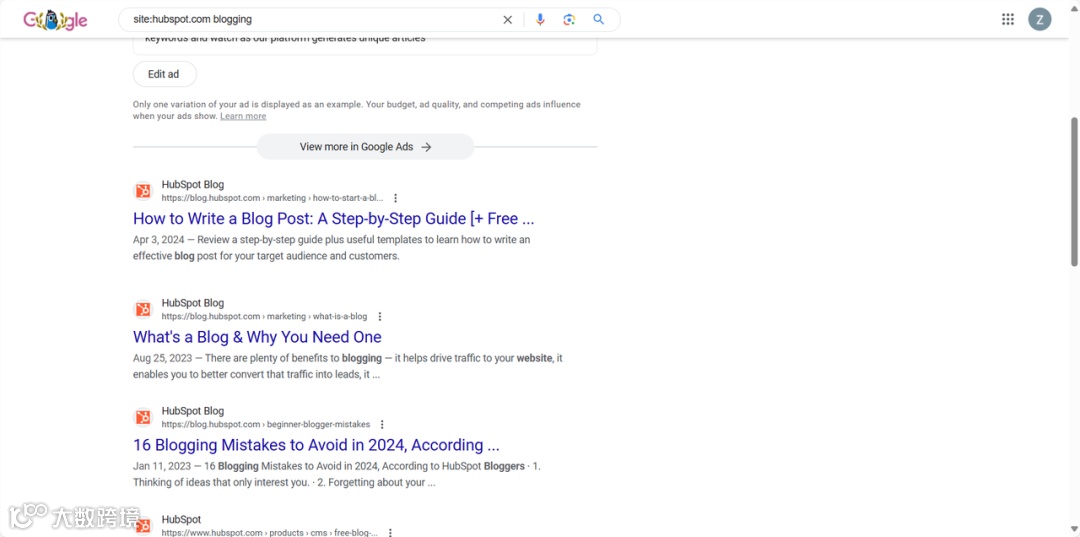This screenshot has height=537, width=1080.
Task: Click the Aug 25, 2023 snippet text
Action: [348, 366]
